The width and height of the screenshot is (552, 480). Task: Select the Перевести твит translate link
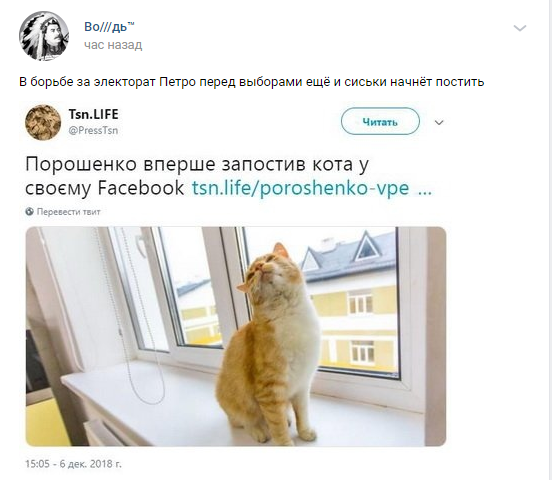pyautogui.click(x=69, y=212)
